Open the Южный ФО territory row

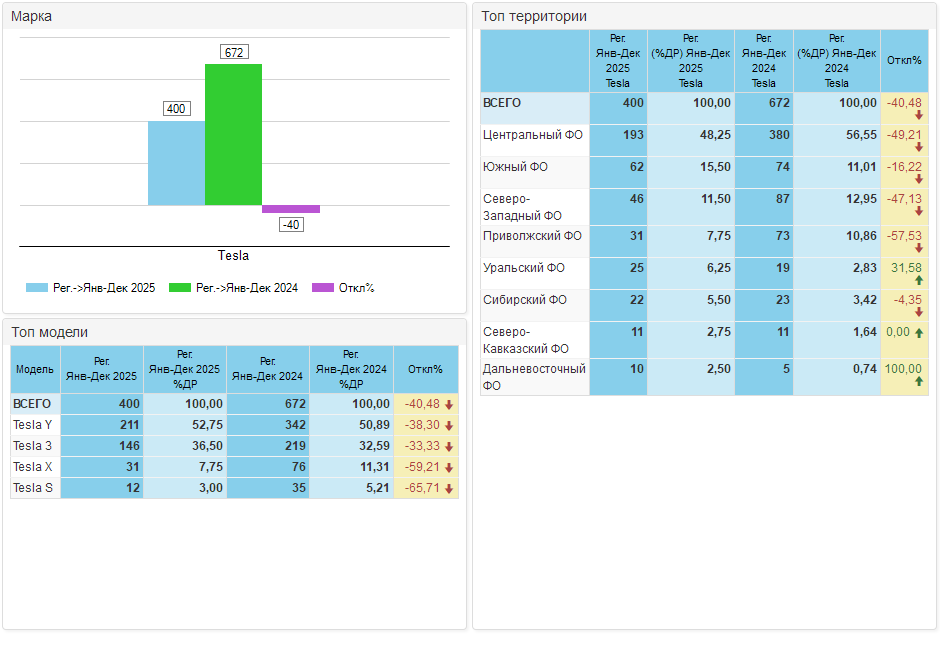pos(515,167)
